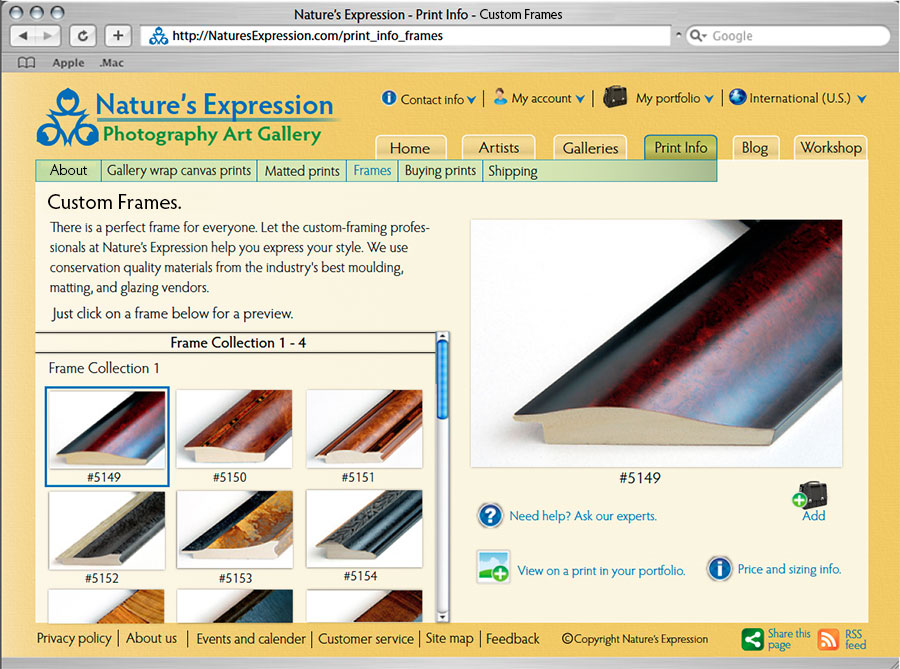Click the green Share this page icon
The image size is (900, 669).
[x=752, y=640]
